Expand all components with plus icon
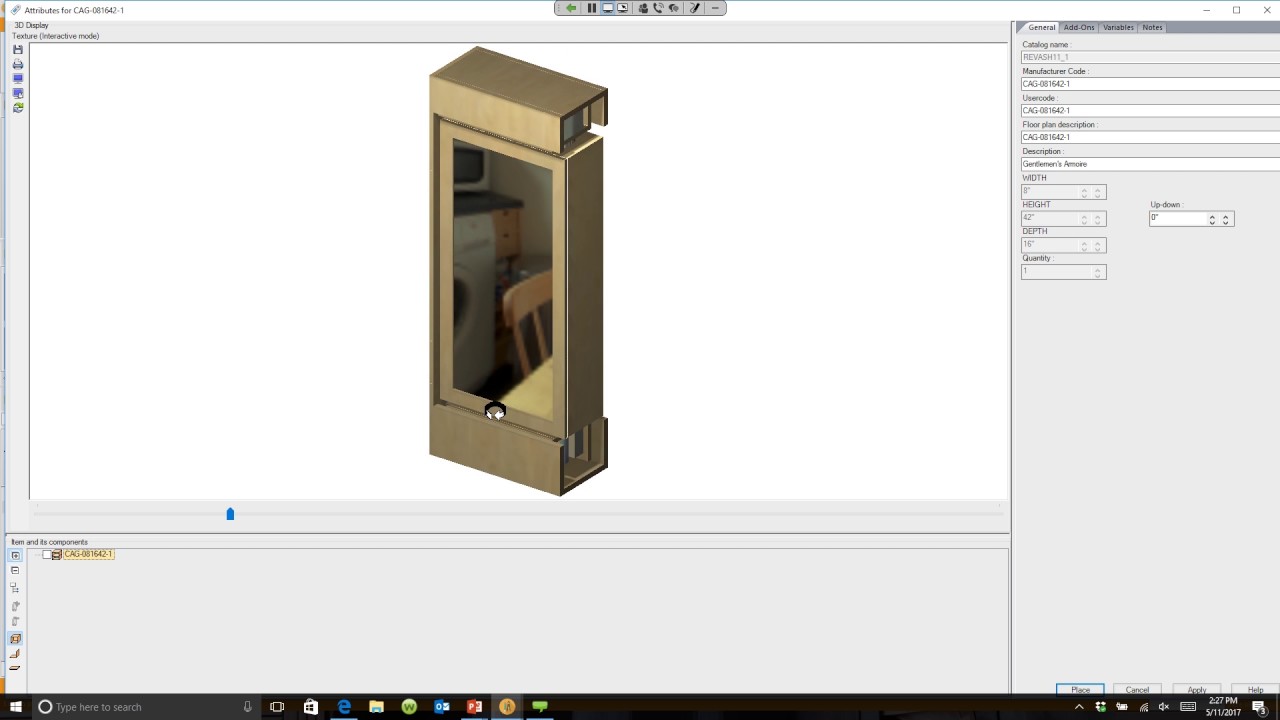1280x720 pixels. coord(15,555)
